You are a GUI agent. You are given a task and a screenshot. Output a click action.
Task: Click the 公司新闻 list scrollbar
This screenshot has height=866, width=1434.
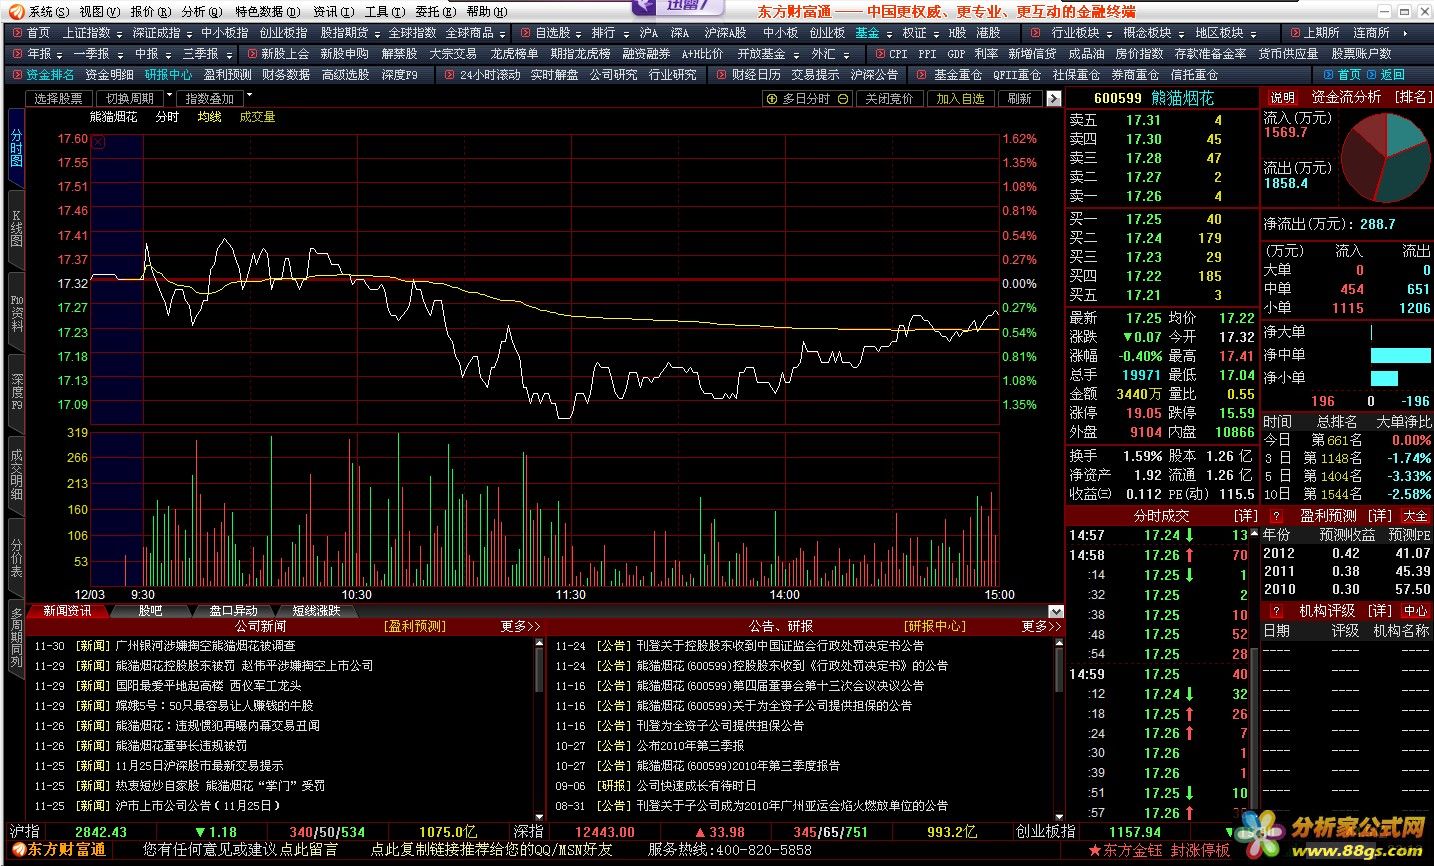[541, 728]
